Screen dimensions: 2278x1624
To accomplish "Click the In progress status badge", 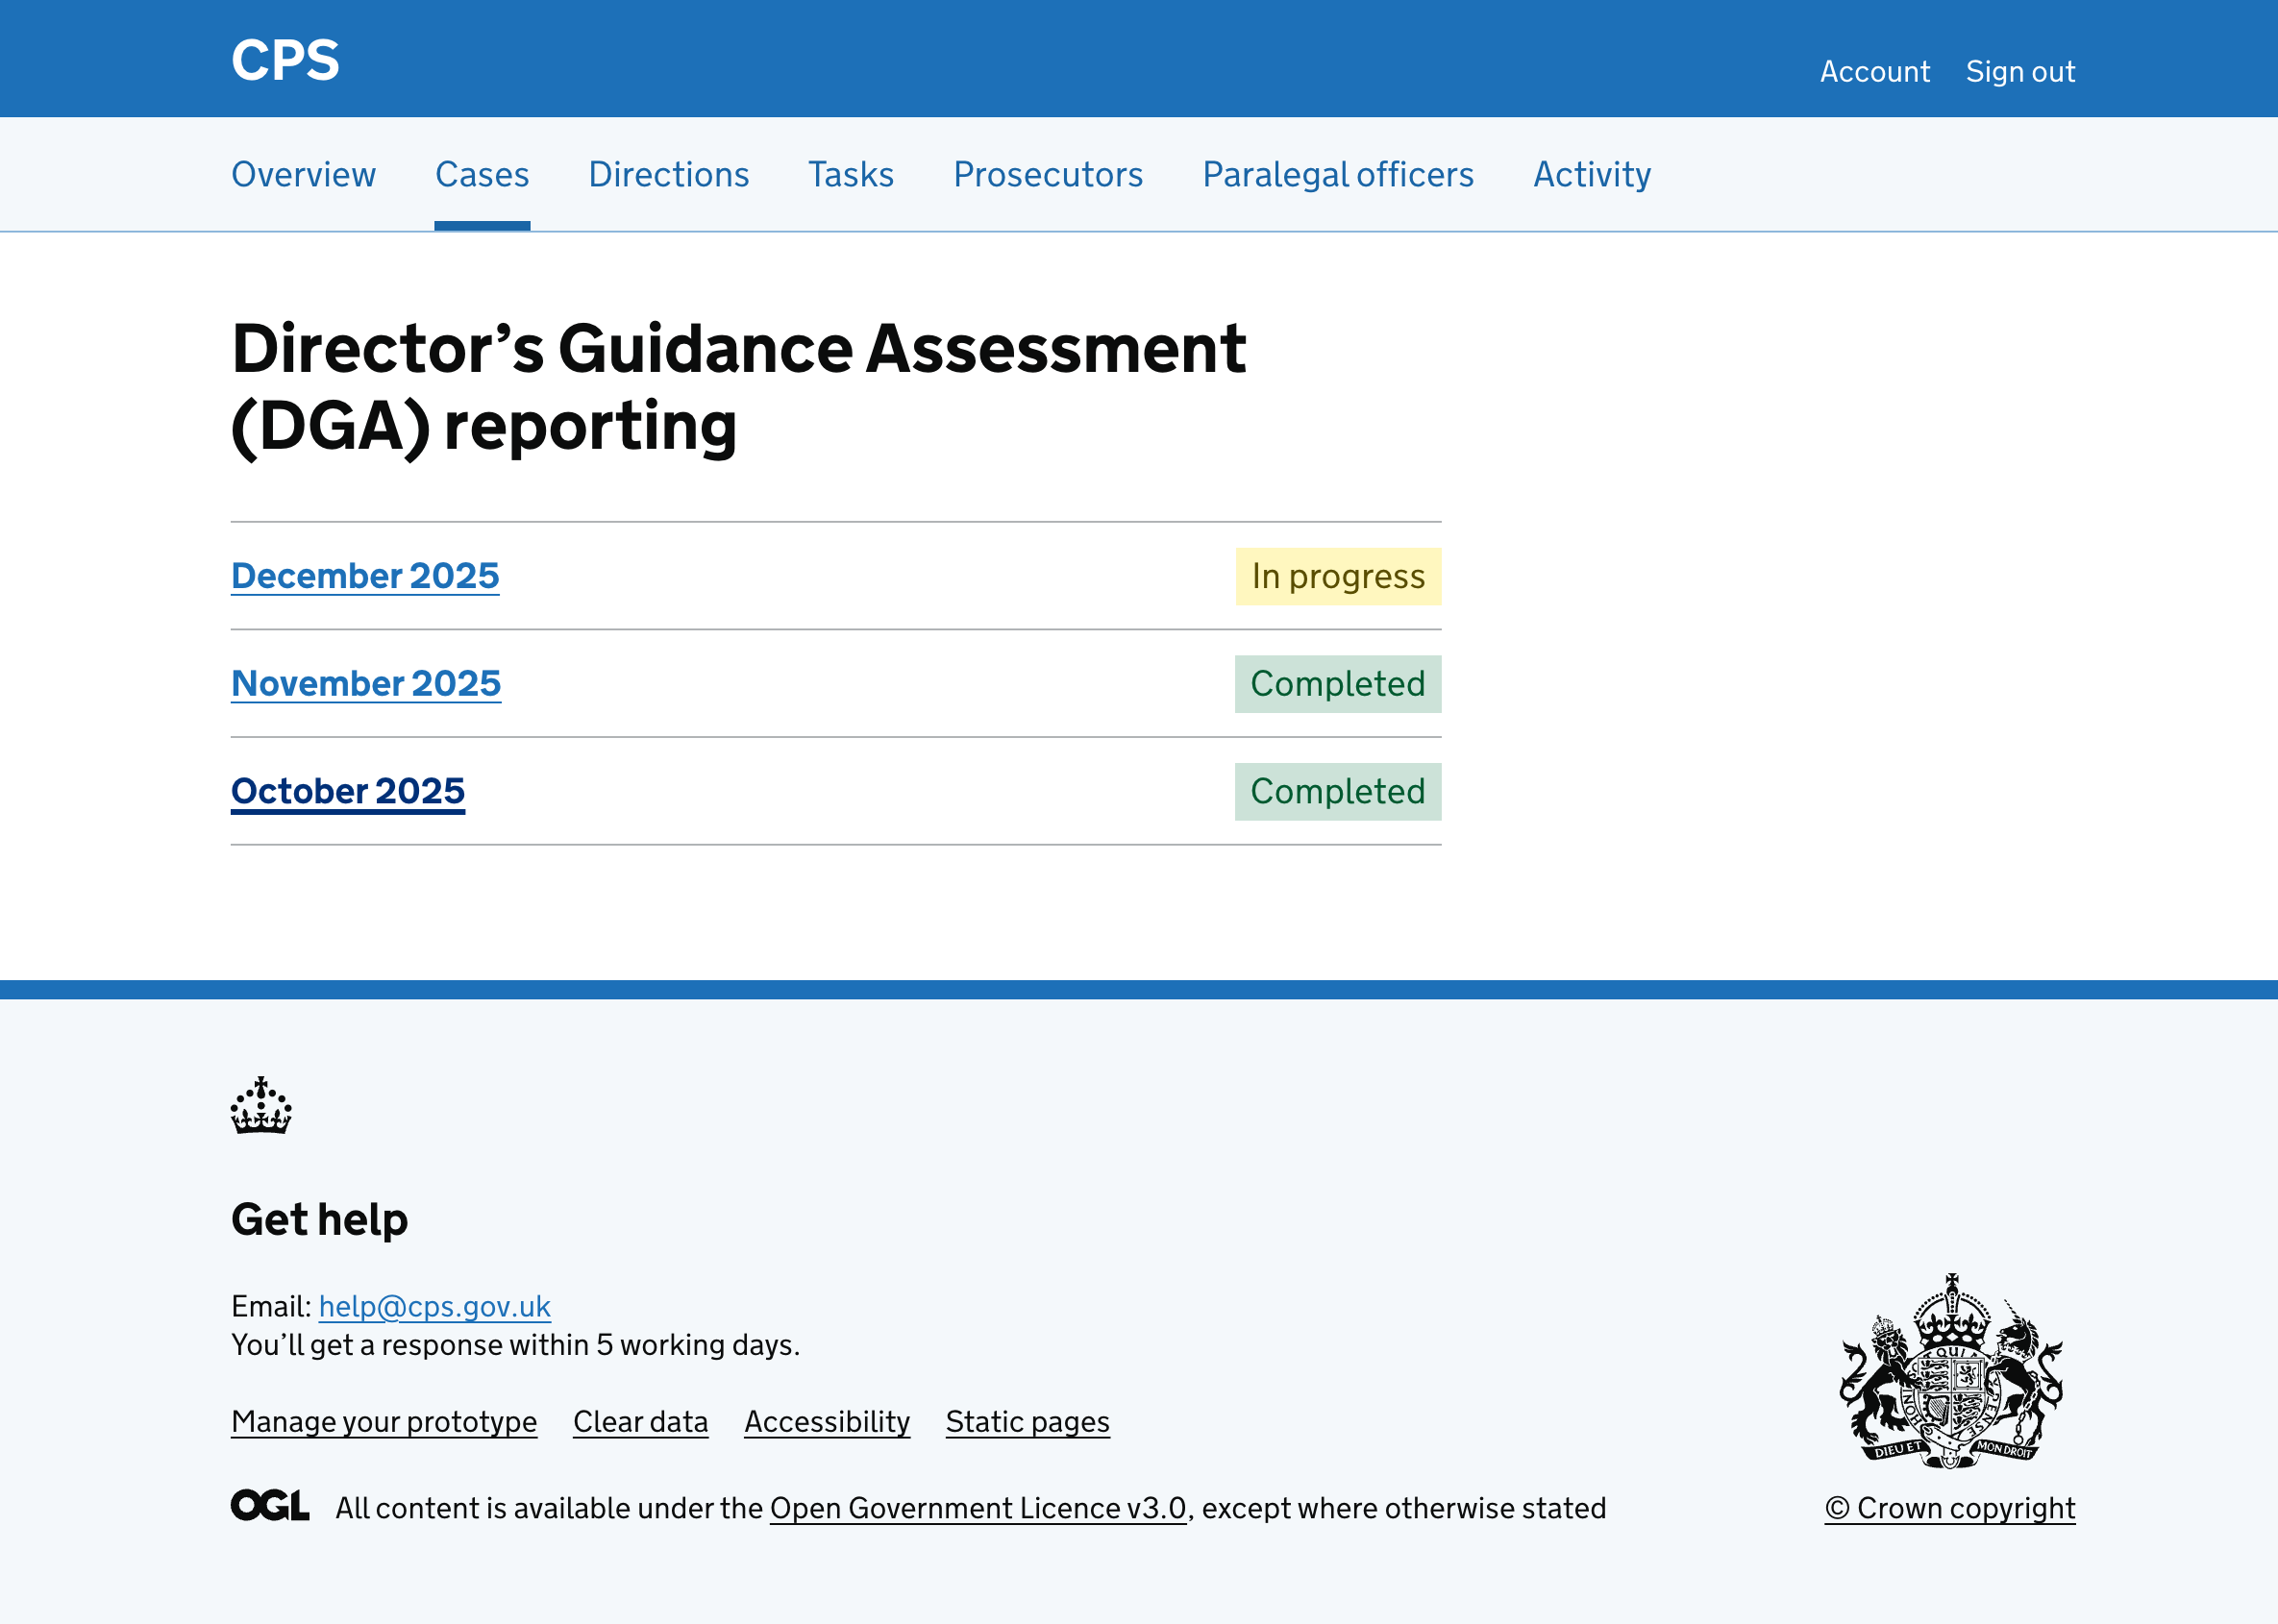I will click(x=1338, y=575).
